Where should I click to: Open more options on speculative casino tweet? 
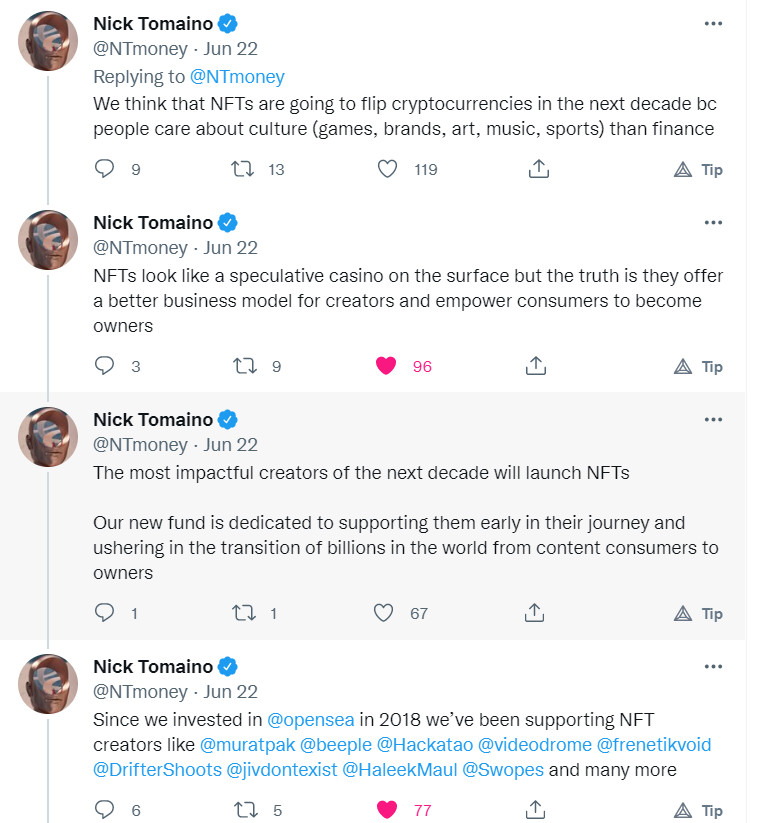click(713, 223)
